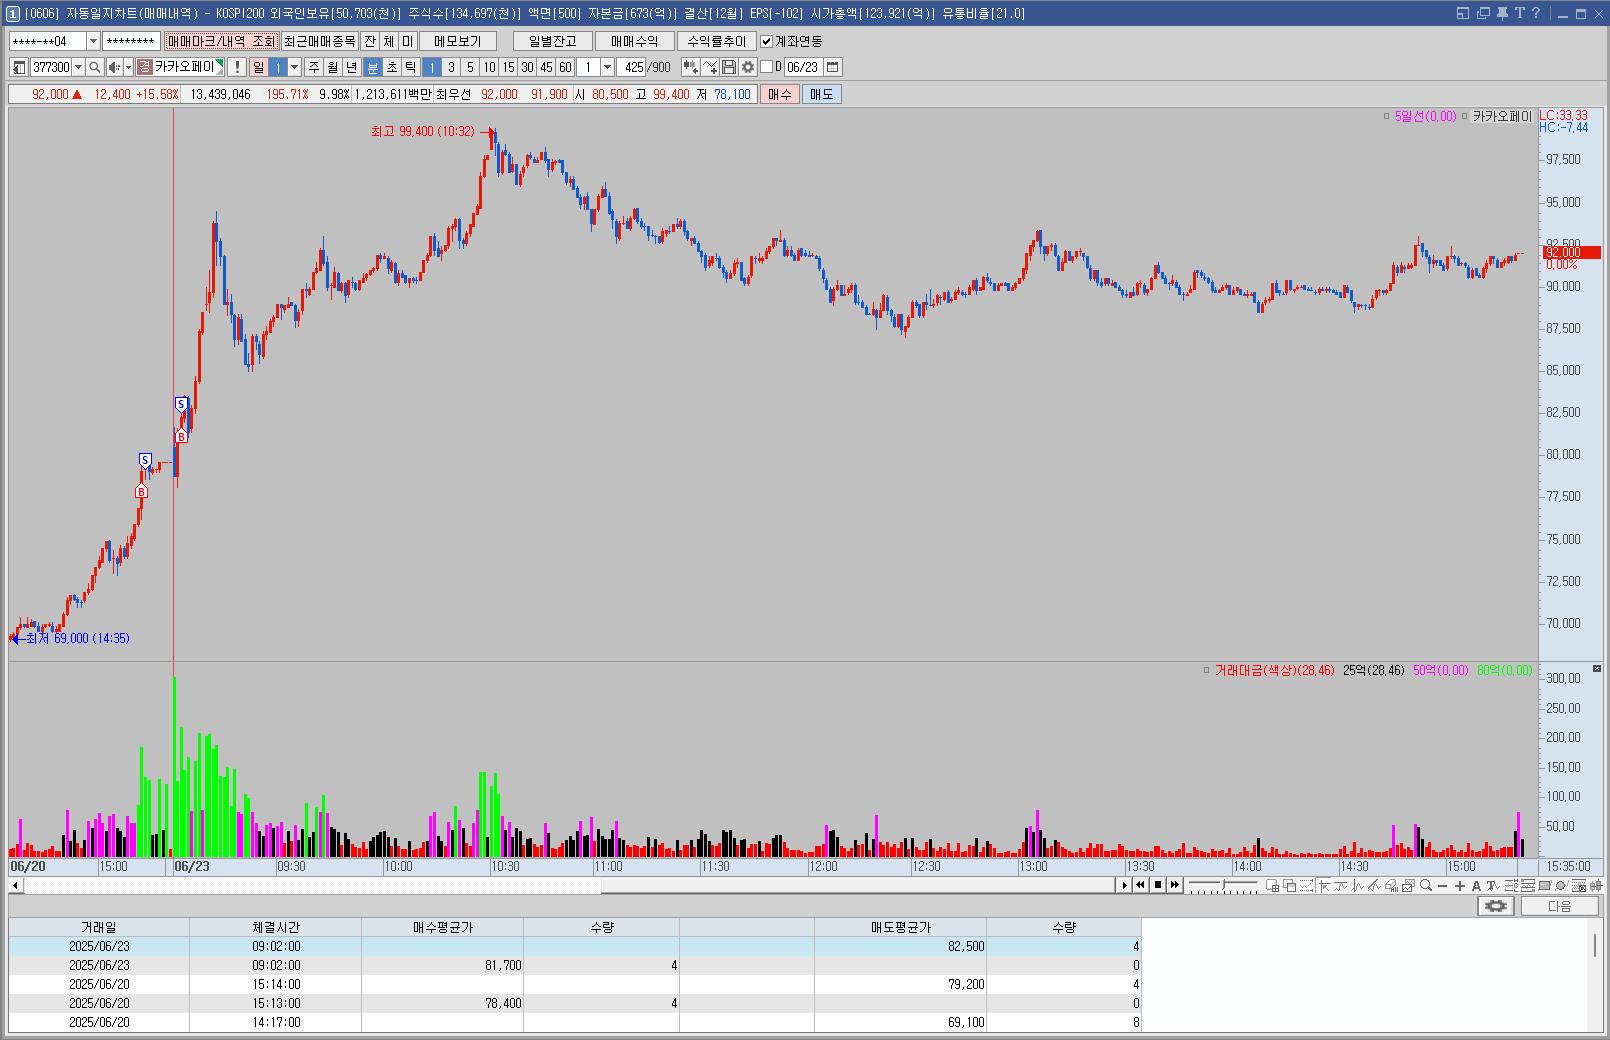Image resolution: width=1610 pixels, height=1040 pixels.
Task: Click the plus zoom-in icon
Action: [1459, 885]
